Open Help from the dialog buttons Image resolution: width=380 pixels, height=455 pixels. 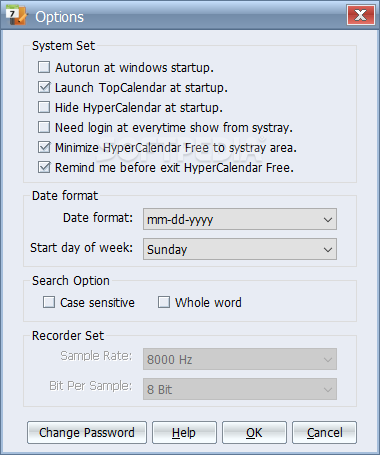tap(184, 433)
